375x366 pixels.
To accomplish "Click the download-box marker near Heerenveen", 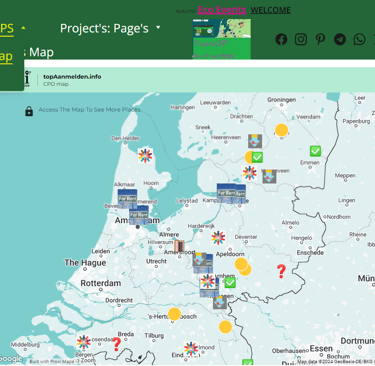I will [255, 141].
